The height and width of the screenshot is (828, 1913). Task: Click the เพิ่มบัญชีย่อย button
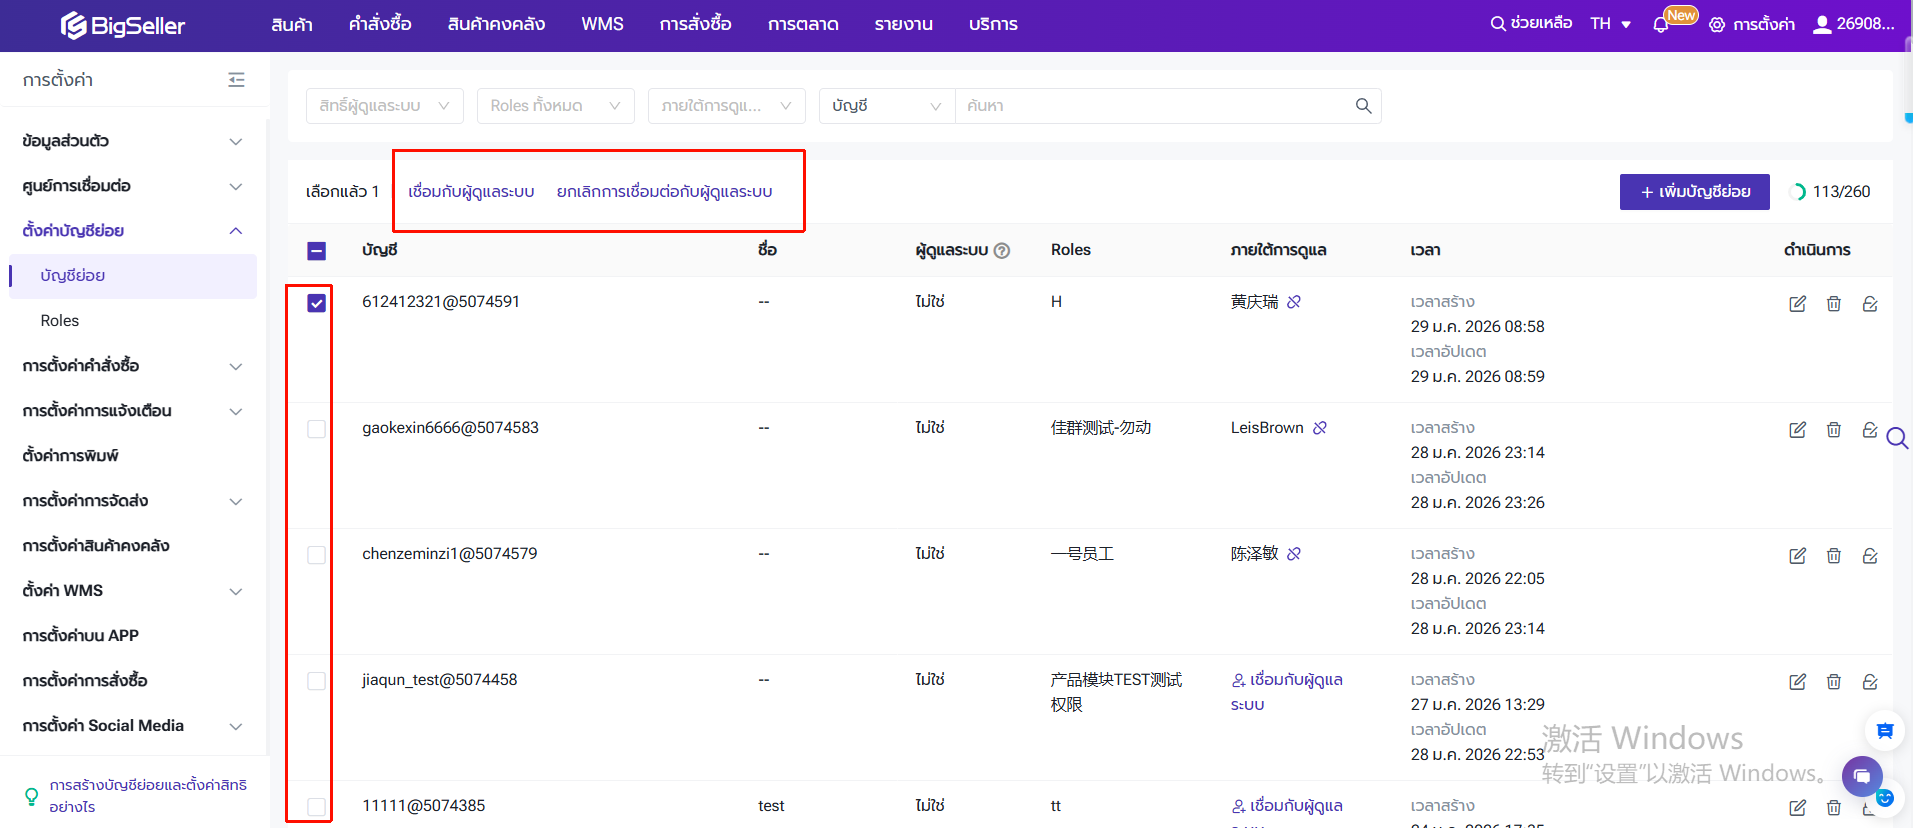tap(1694, 192)
